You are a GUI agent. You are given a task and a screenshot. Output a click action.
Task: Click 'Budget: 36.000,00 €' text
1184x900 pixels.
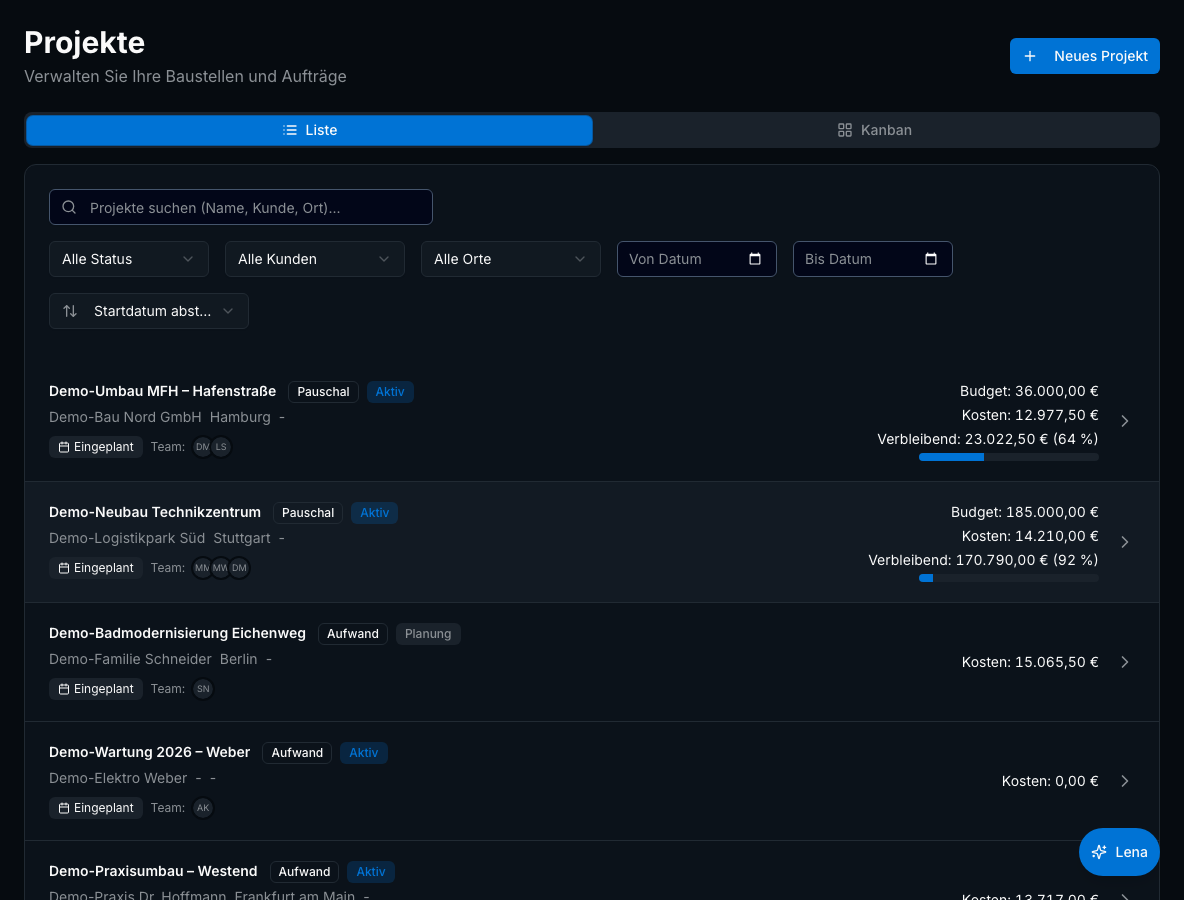pyautogui.click(x=1028, y=391)
